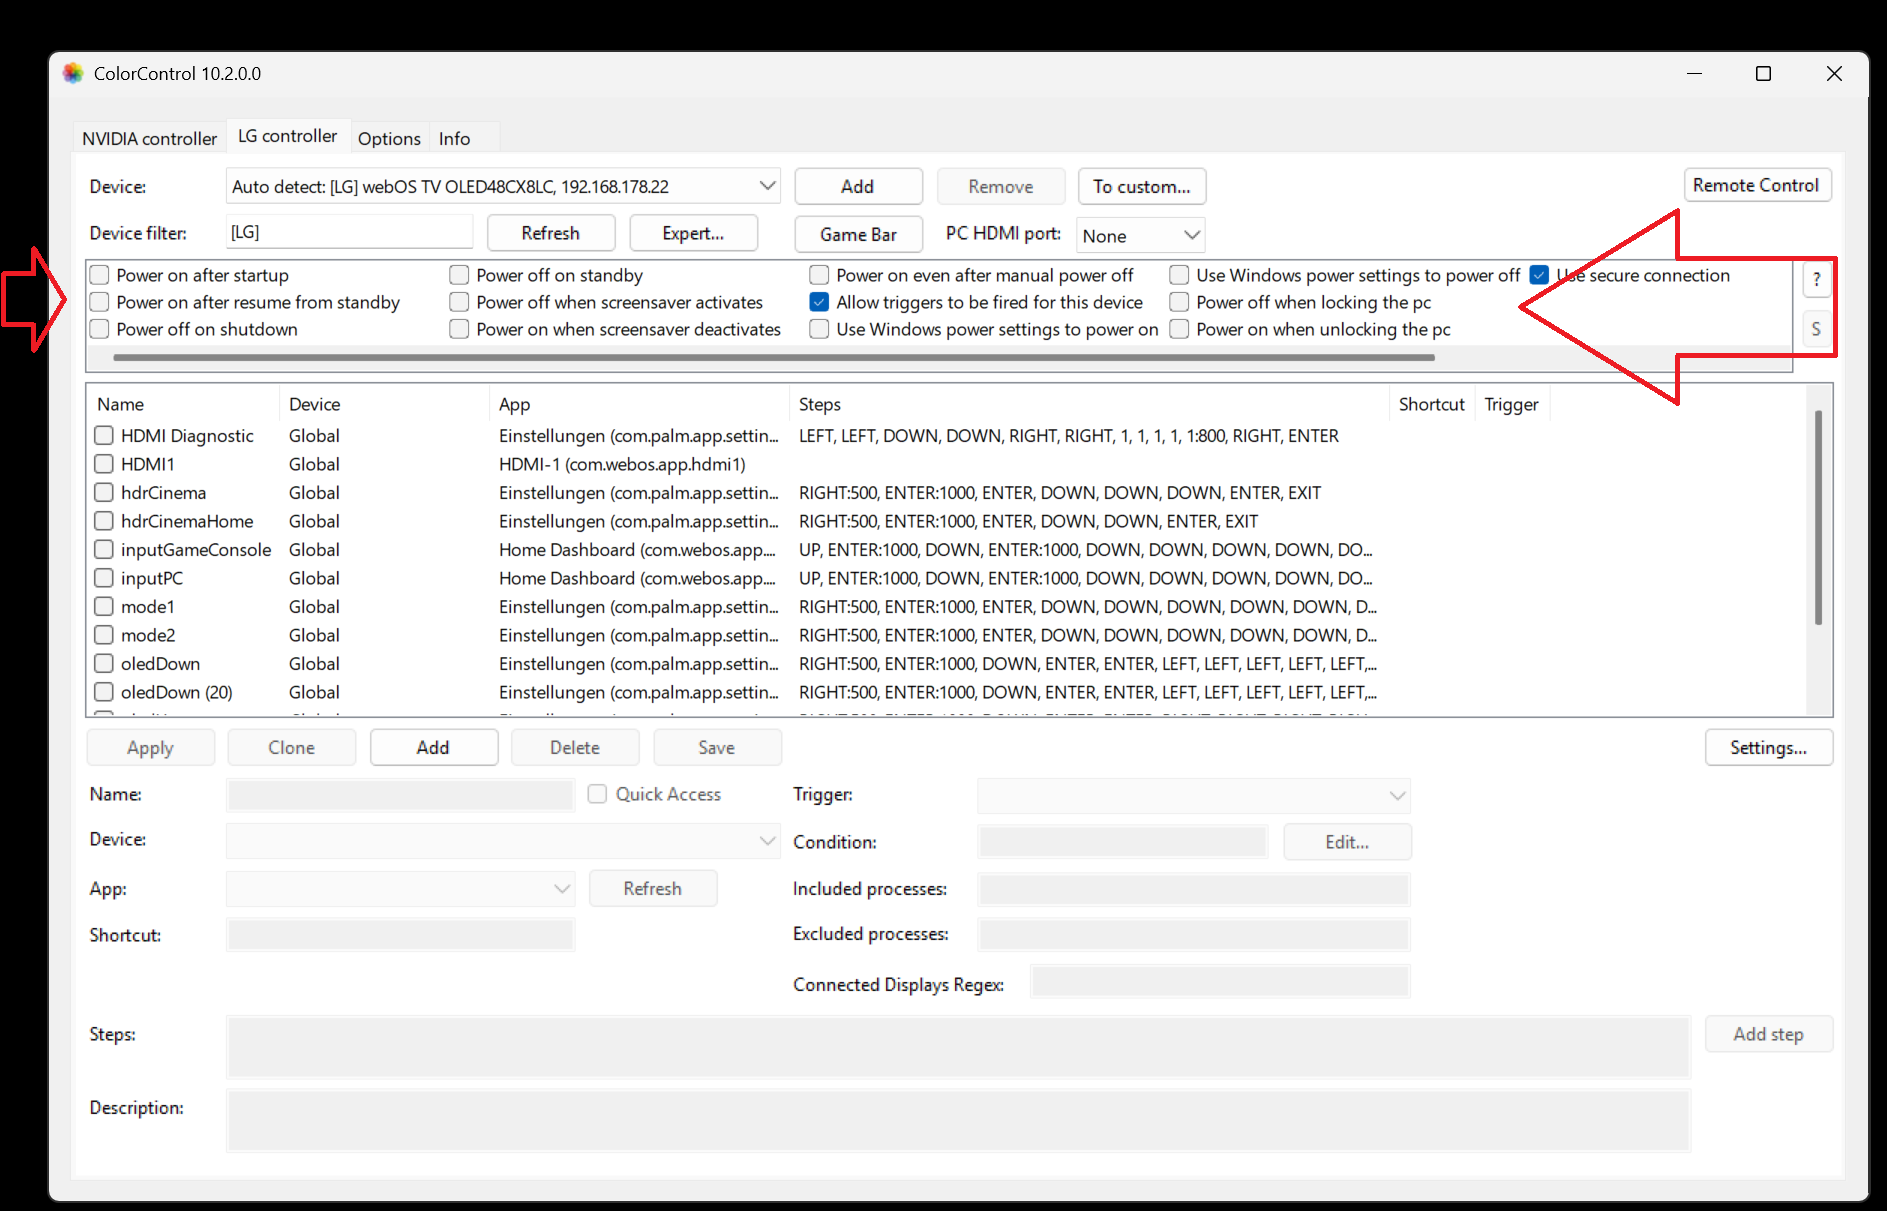Click the Trigger column header
This screenshot has height=1211, width=1887.
click(1511, 404)
